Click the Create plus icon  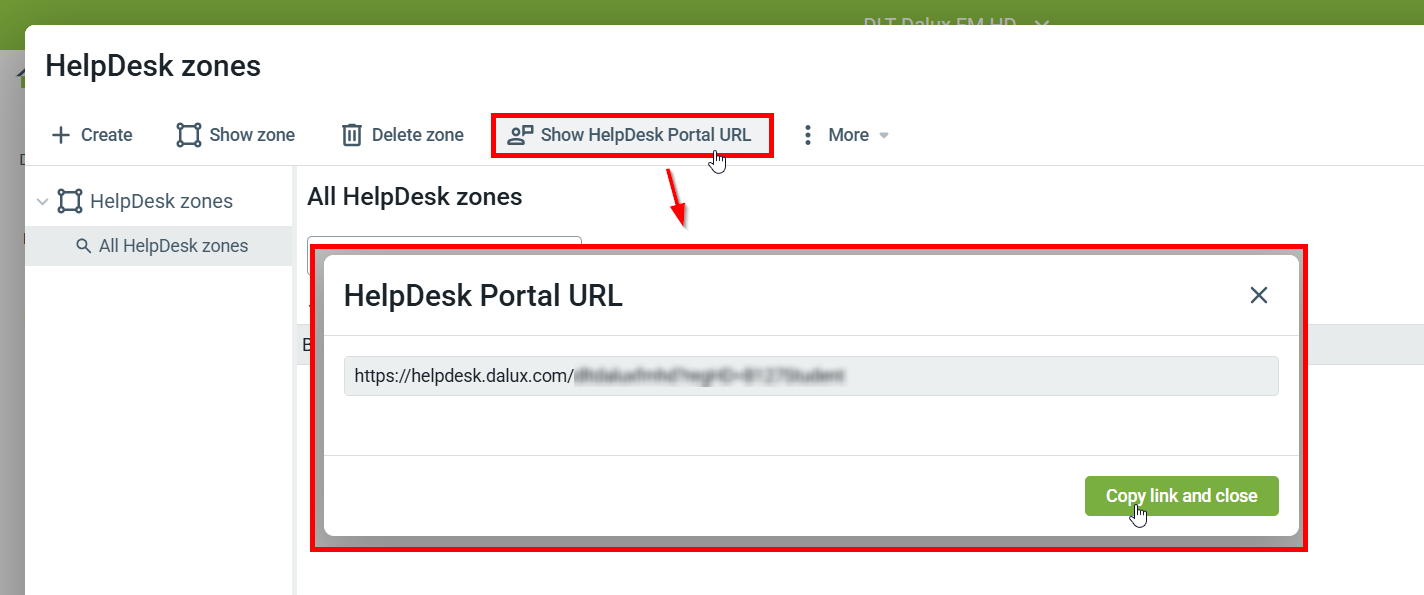61,135
